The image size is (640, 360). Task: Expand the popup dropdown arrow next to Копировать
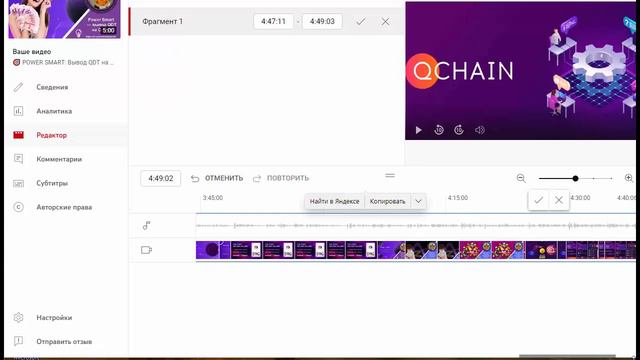[418, 202]
